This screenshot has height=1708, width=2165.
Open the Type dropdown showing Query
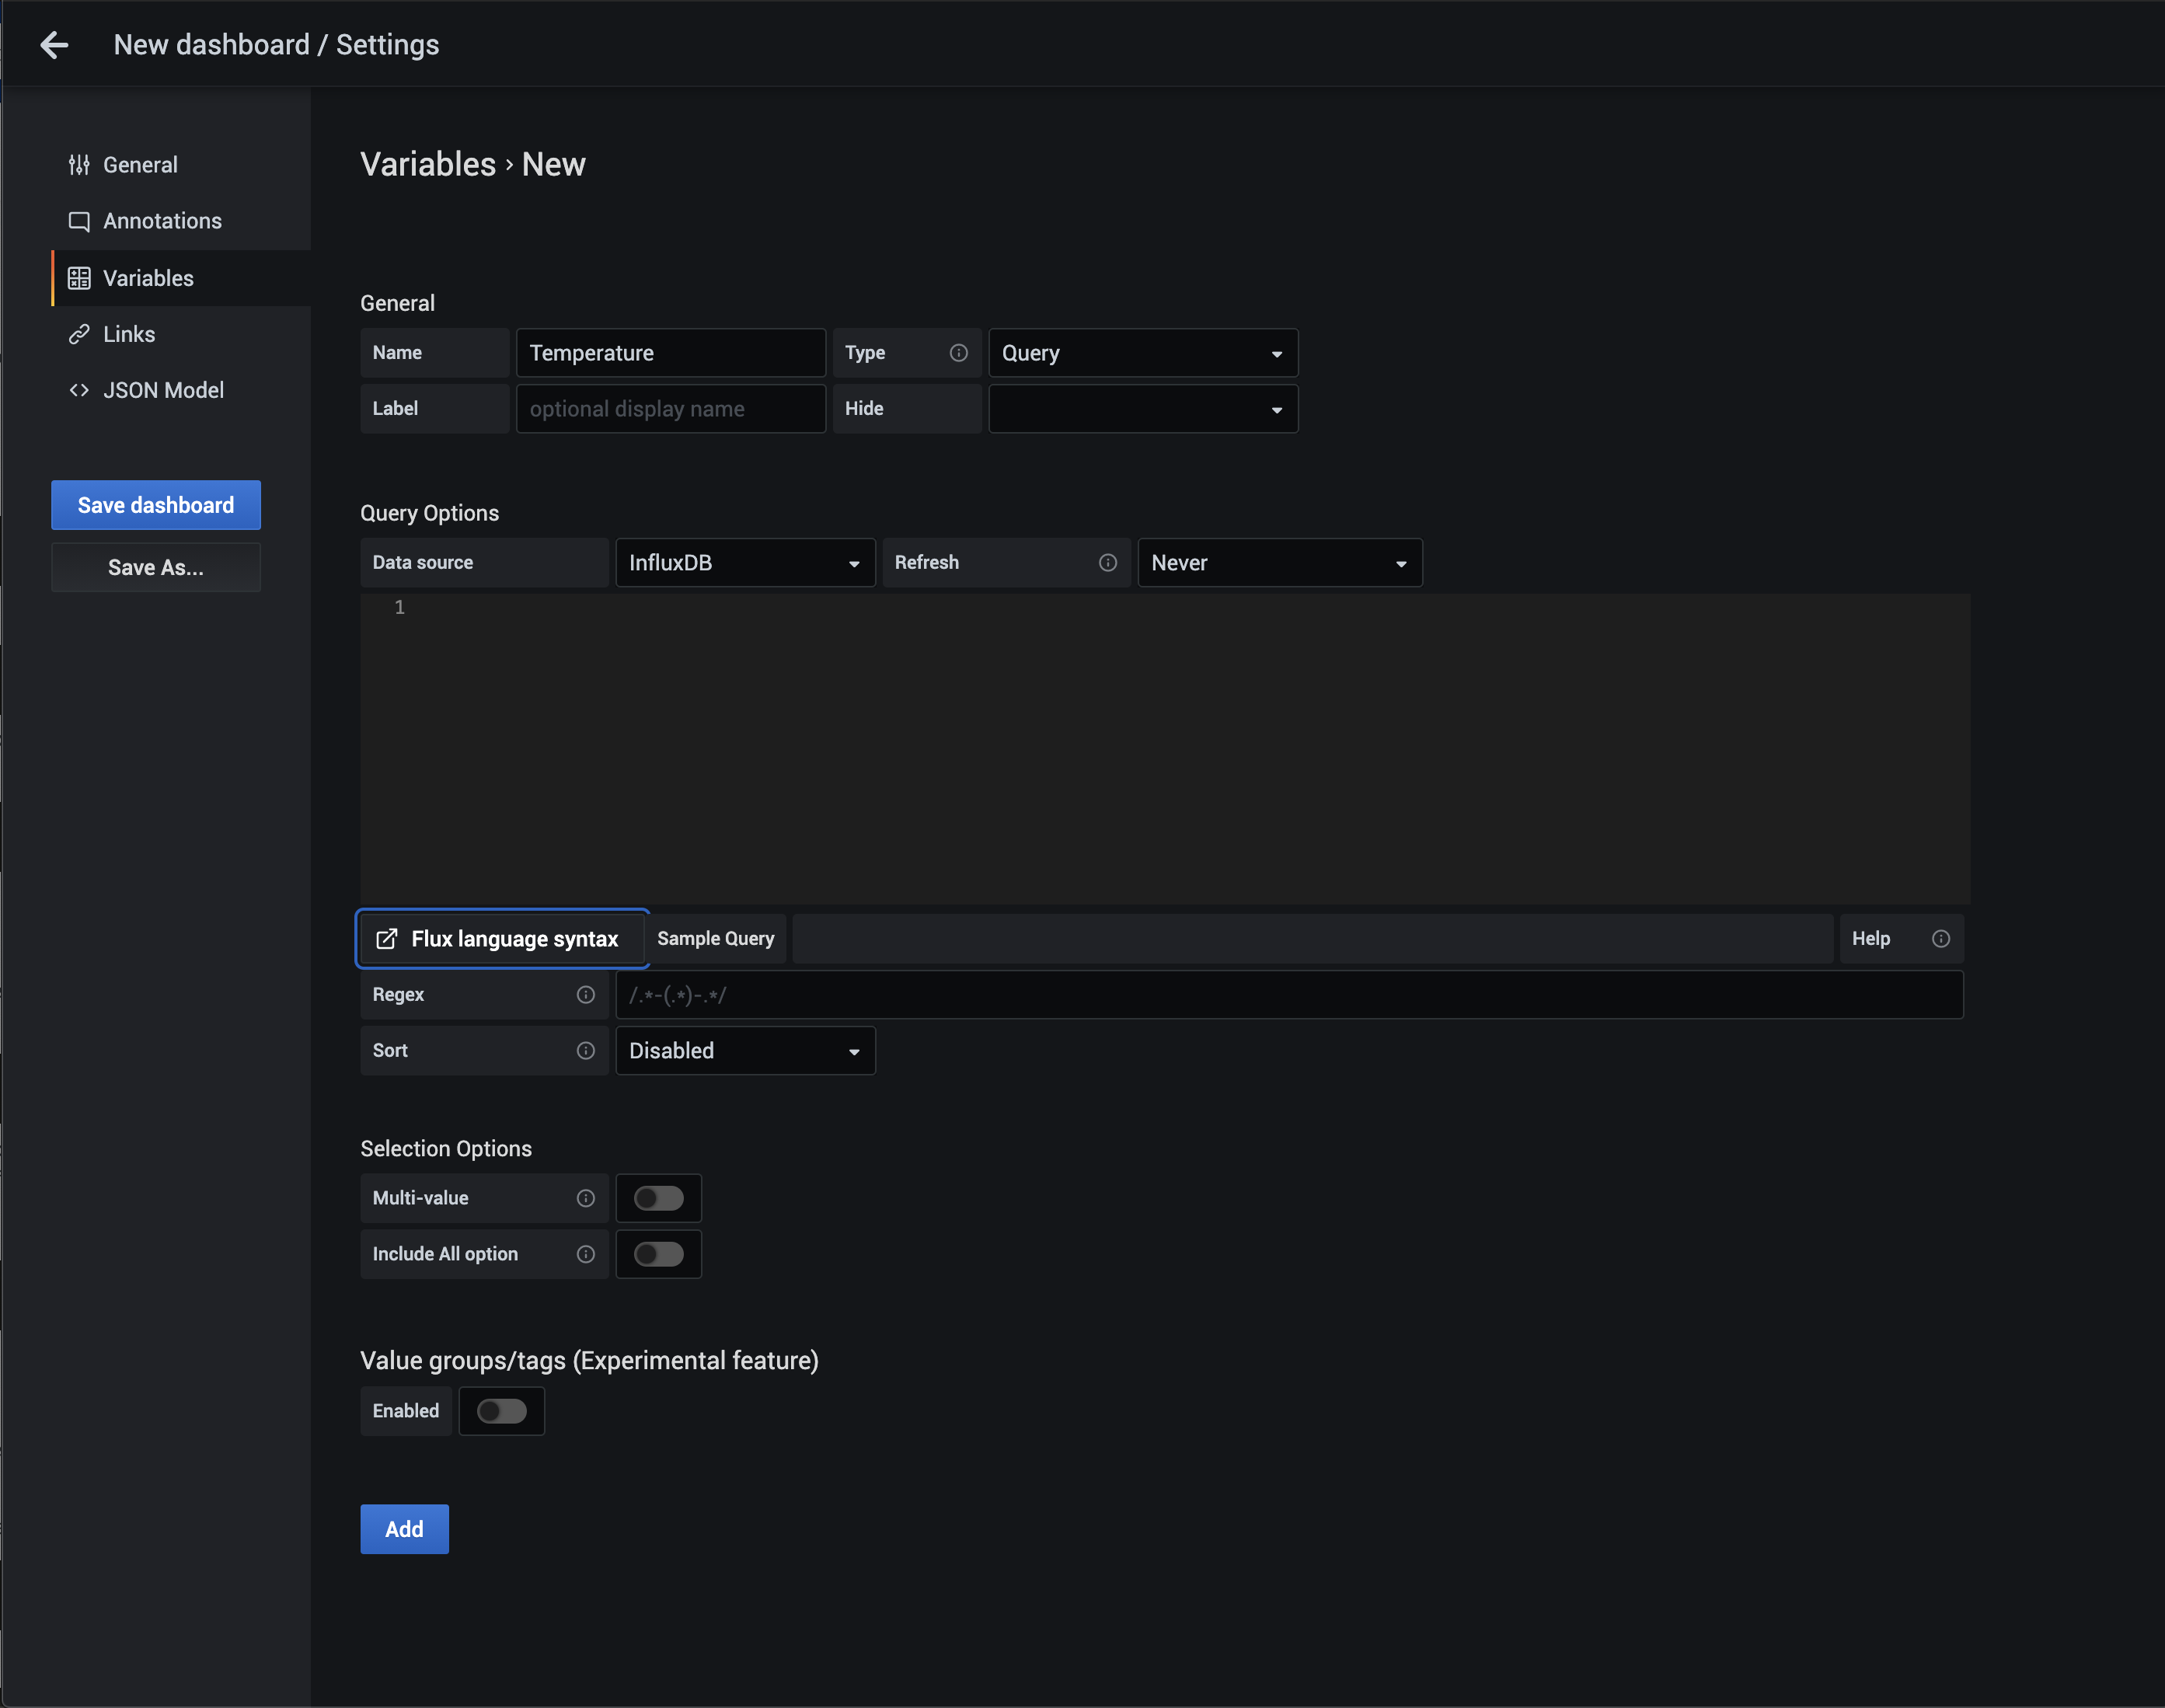click(x=1142, y=353)
